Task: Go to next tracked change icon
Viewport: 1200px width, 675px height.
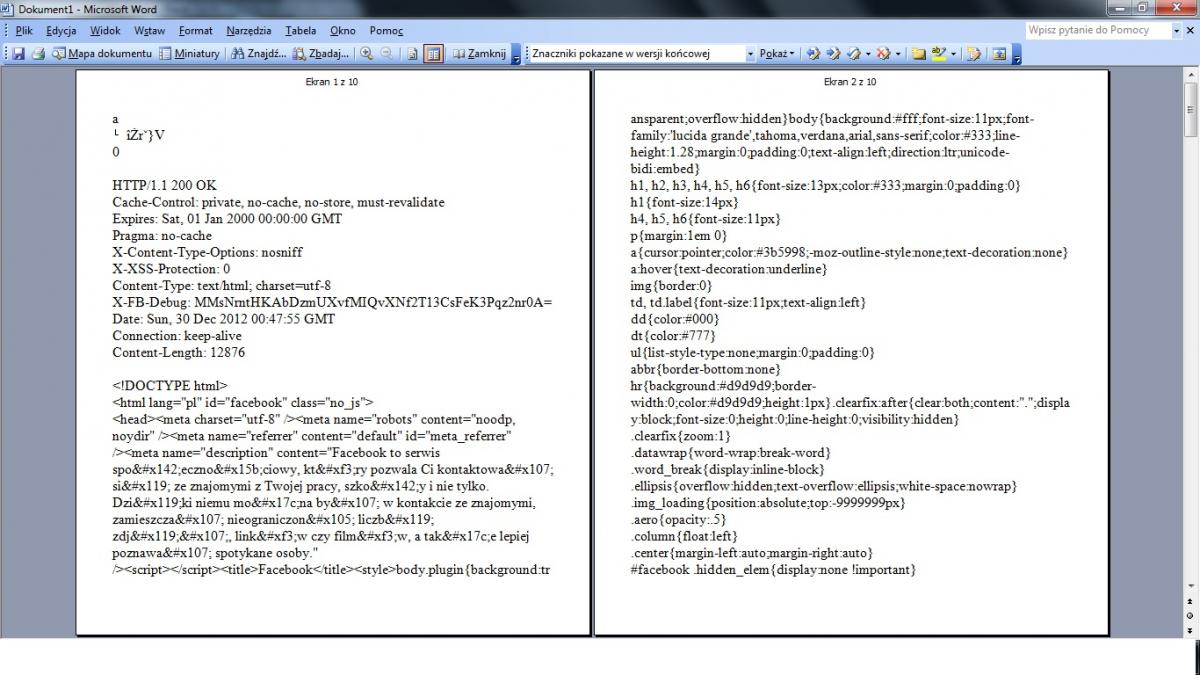Action: (x=833, y=53)
